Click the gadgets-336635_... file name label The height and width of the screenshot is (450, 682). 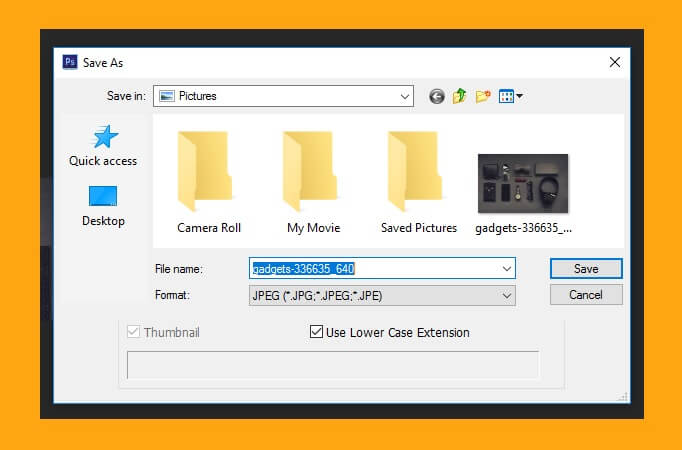(x=523, y=228)
